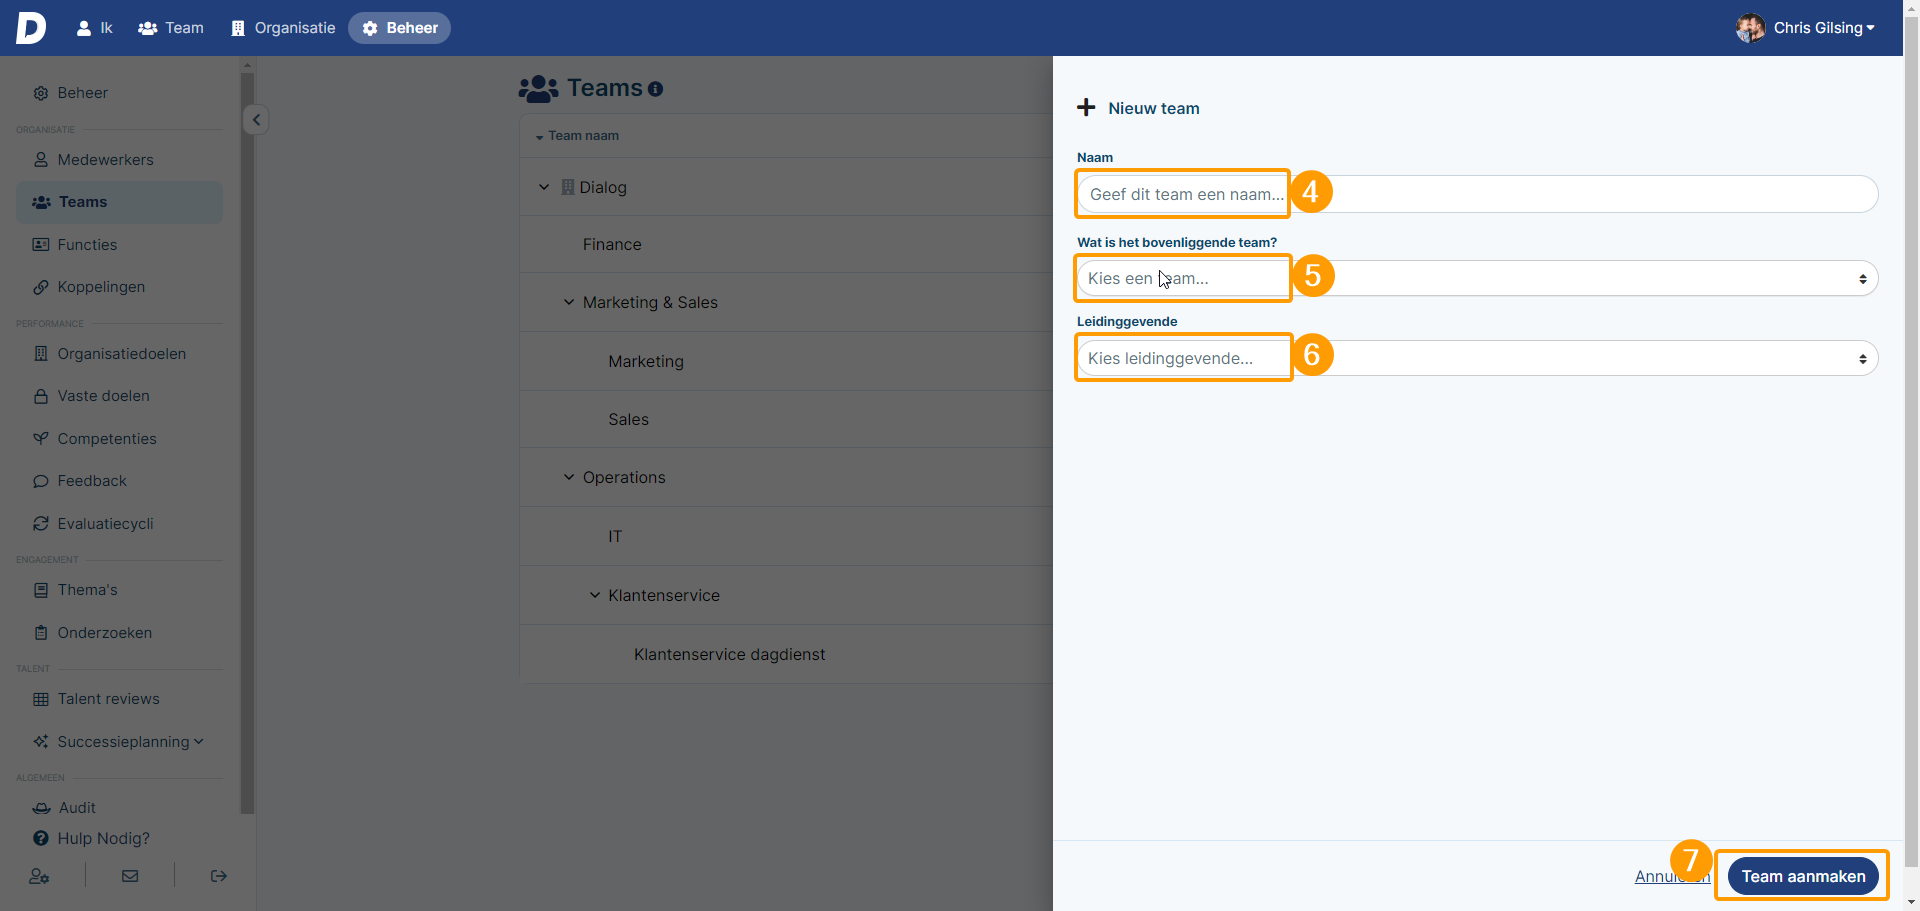Open Talent reviews
This screenshot has height=911, width=1920.
pos(108,699)
